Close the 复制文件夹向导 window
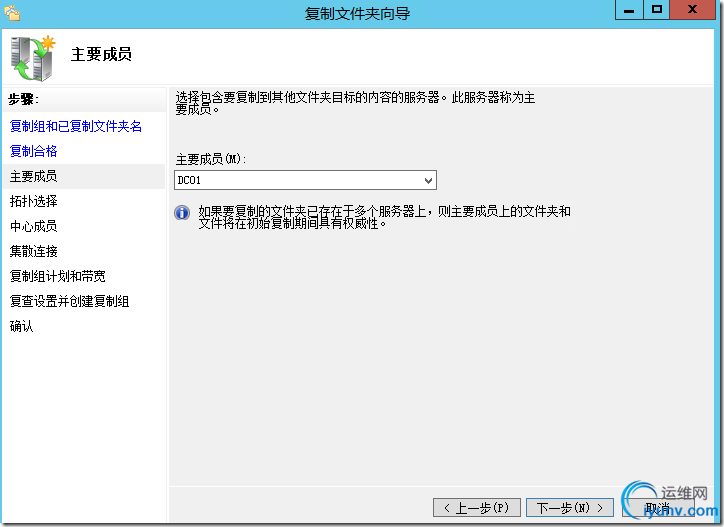724x527 pixels. [692, 10]
